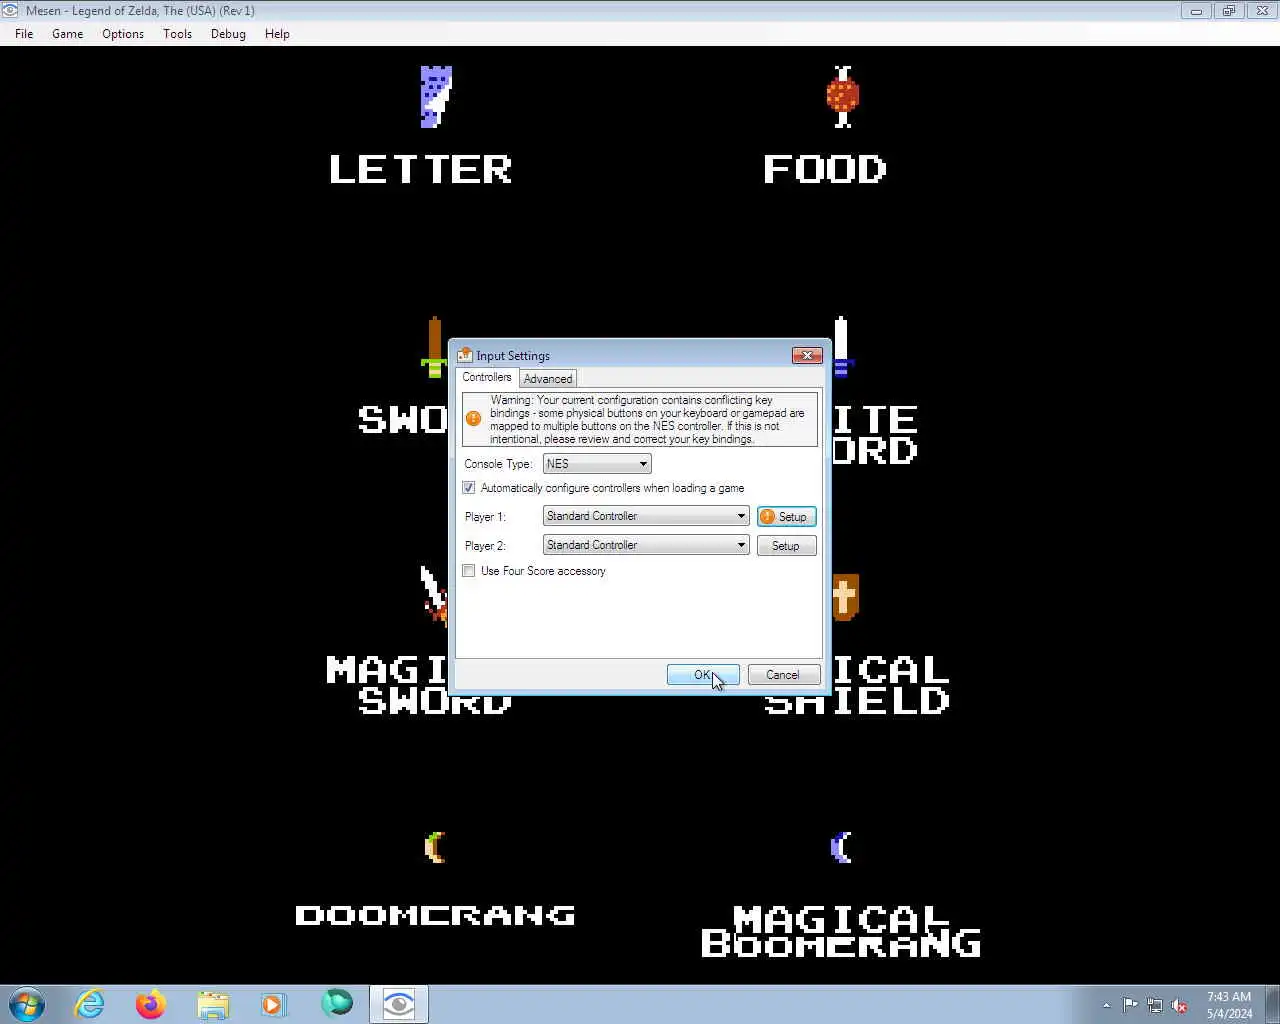
Task: Switch to the Advanced tab
Action: click(548, 379)
